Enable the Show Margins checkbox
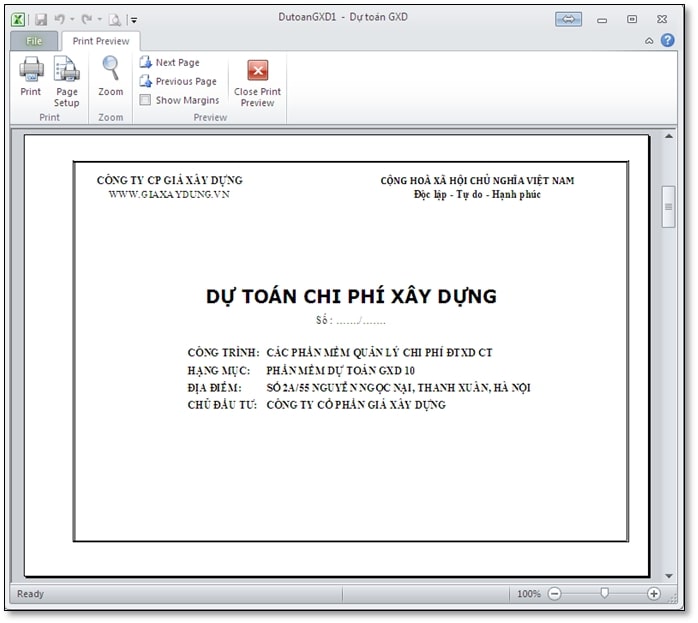698x623 pixels. click(x=146, y=100)
